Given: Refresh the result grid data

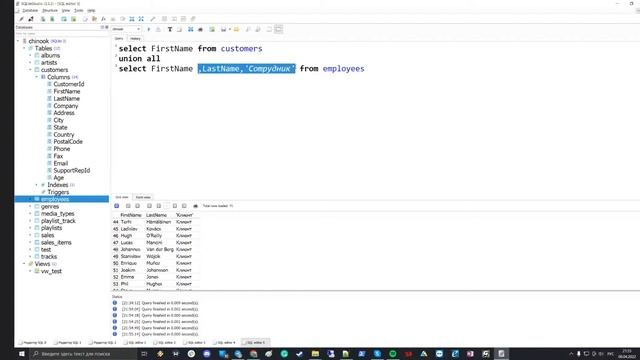Looking at the screenshot, I should pyautogui.click(x=117, y=206).
